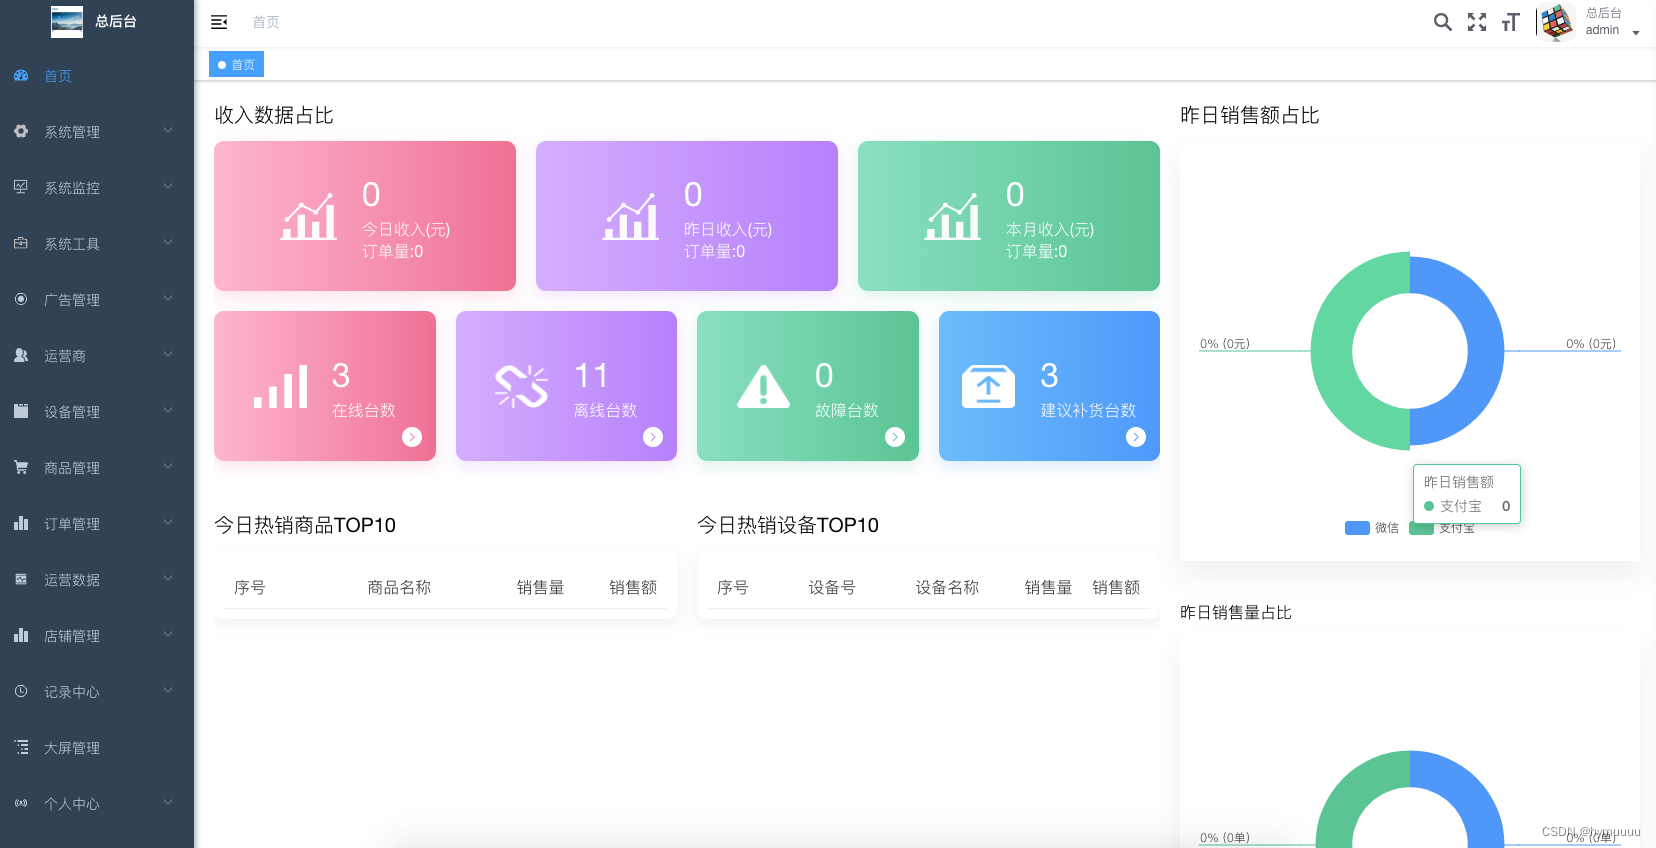Open font size setting icon
Screen dimensions: 1656x848
[1511, 22]
